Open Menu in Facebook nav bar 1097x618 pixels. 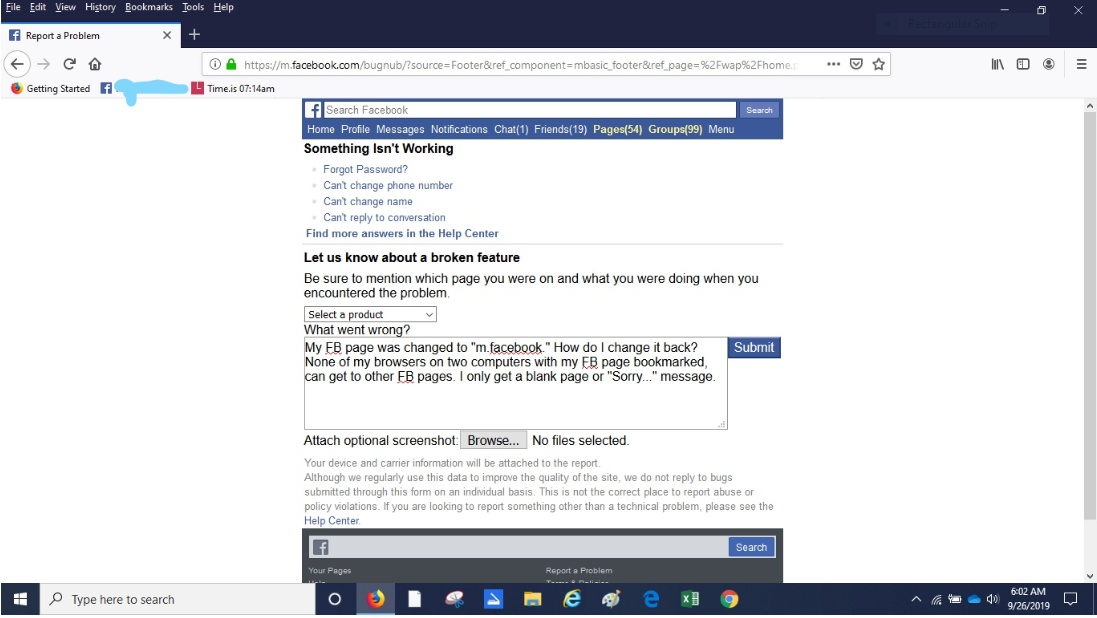[721, 129]
